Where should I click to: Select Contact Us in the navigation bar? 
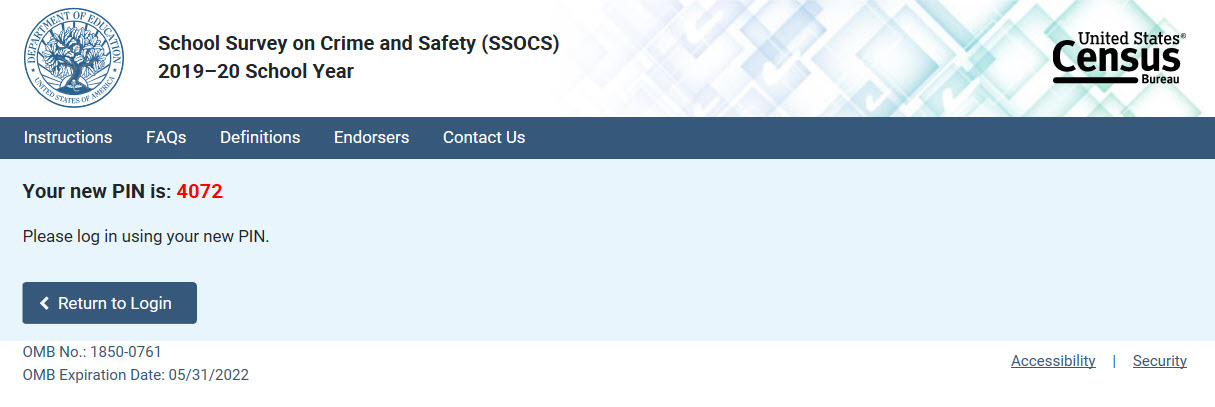click(x=484, y=137)
